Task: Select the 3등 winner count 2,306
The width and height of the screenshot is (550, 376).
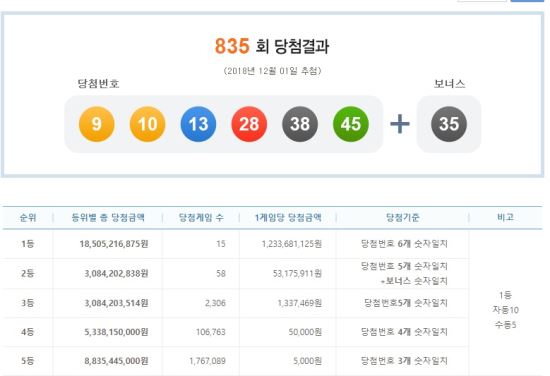Action: point(215,303)
